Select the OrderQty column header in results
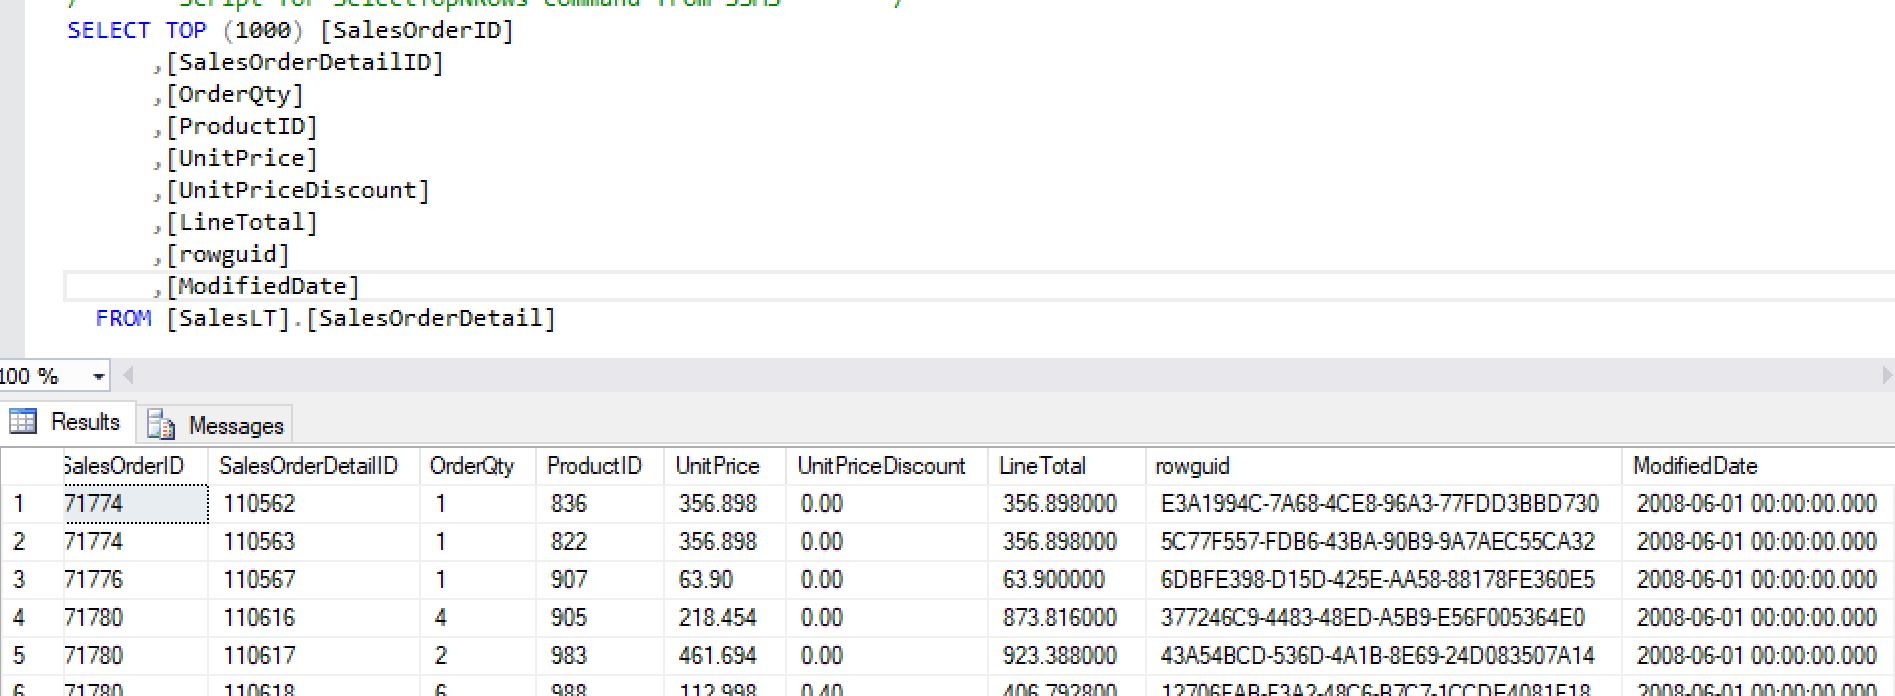The image size is (1895, 696). tap(479, 466)
